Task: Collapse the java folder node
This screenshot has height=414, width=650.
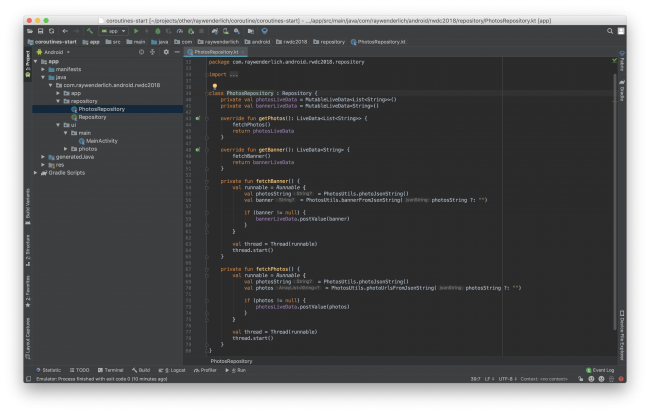Action: (x=43, y=77)
